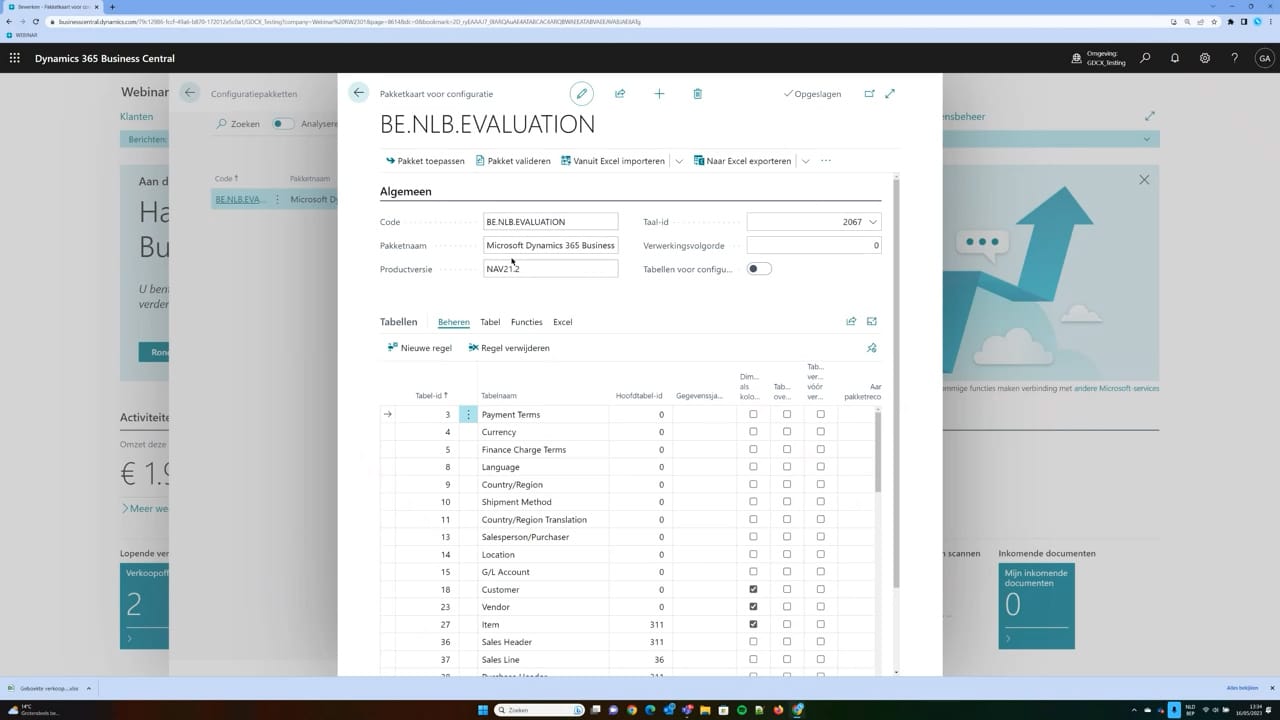Open the Taal-id dropdown
1280x720 pixels.
tap(873, 222)
